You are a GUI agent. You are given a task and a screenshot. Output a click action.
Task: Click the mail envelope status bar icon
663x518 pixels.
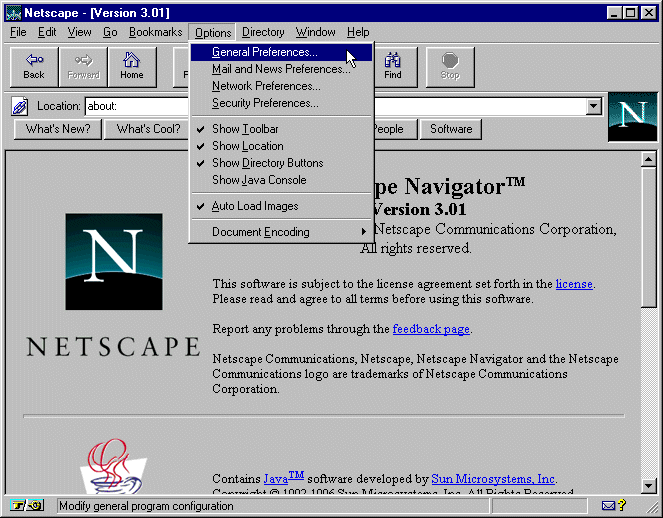coord(608,505)
